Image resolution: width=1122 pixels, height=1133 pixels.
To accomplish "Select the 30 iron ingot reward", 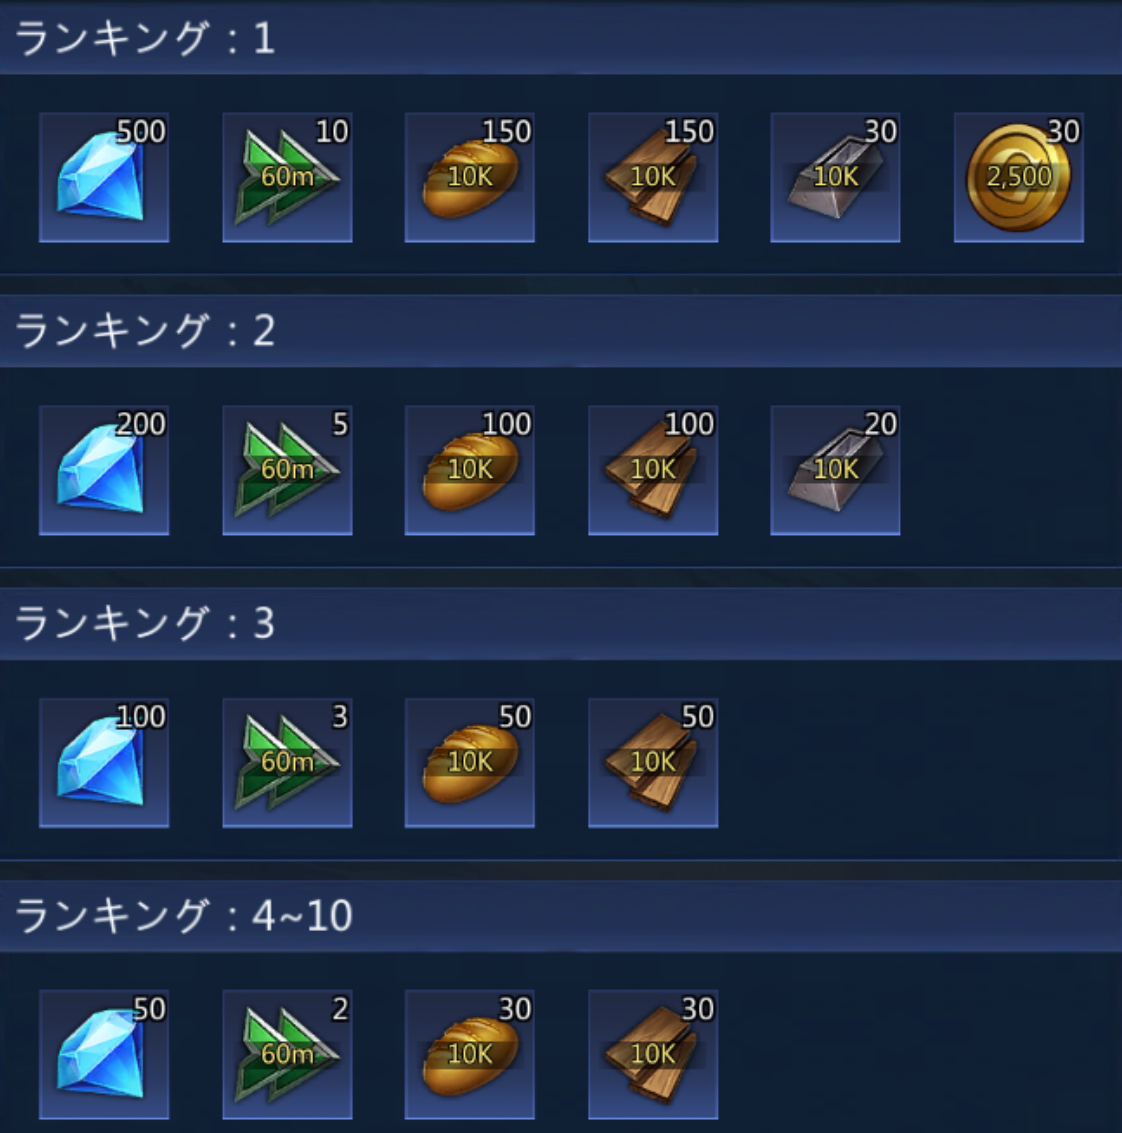I will click(835, 177).
